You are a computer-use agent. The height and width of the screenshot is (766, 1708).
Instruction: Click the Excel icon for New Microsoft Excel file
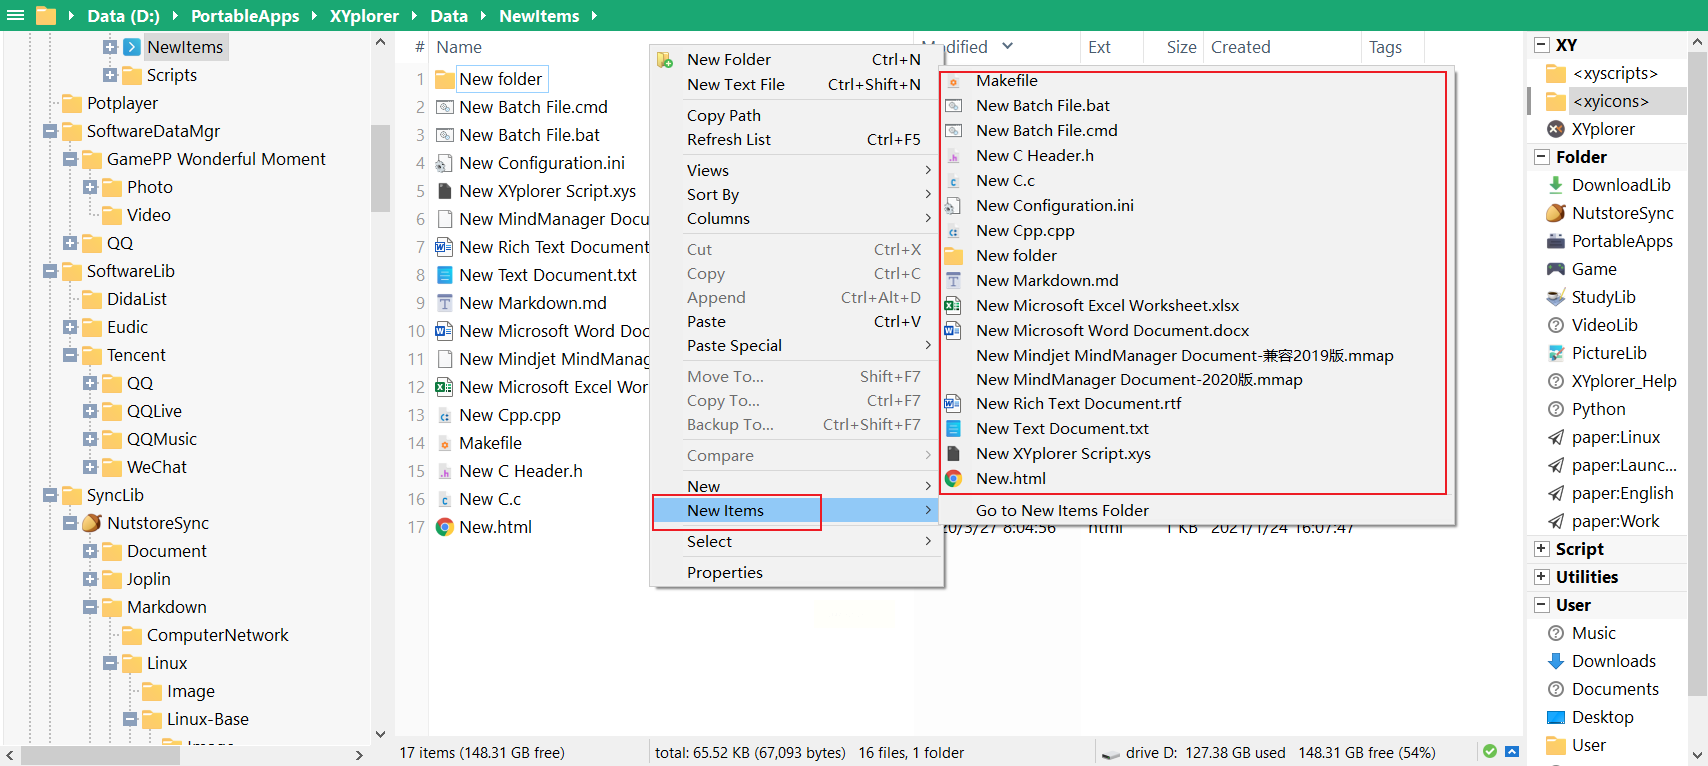click(444, 387)
